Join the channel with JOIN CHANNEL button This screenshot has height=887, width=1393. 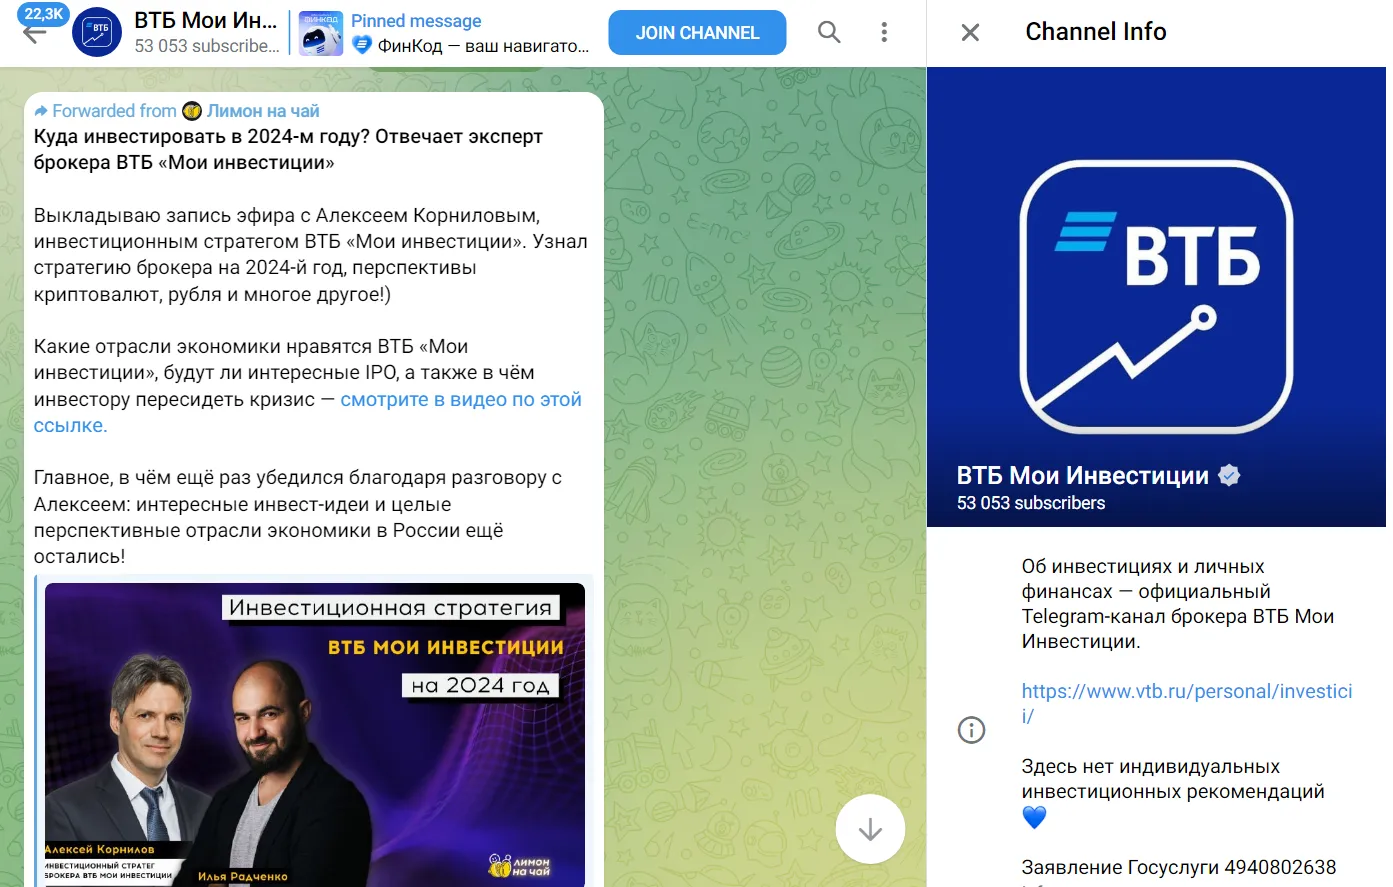[x=697, y=33]
